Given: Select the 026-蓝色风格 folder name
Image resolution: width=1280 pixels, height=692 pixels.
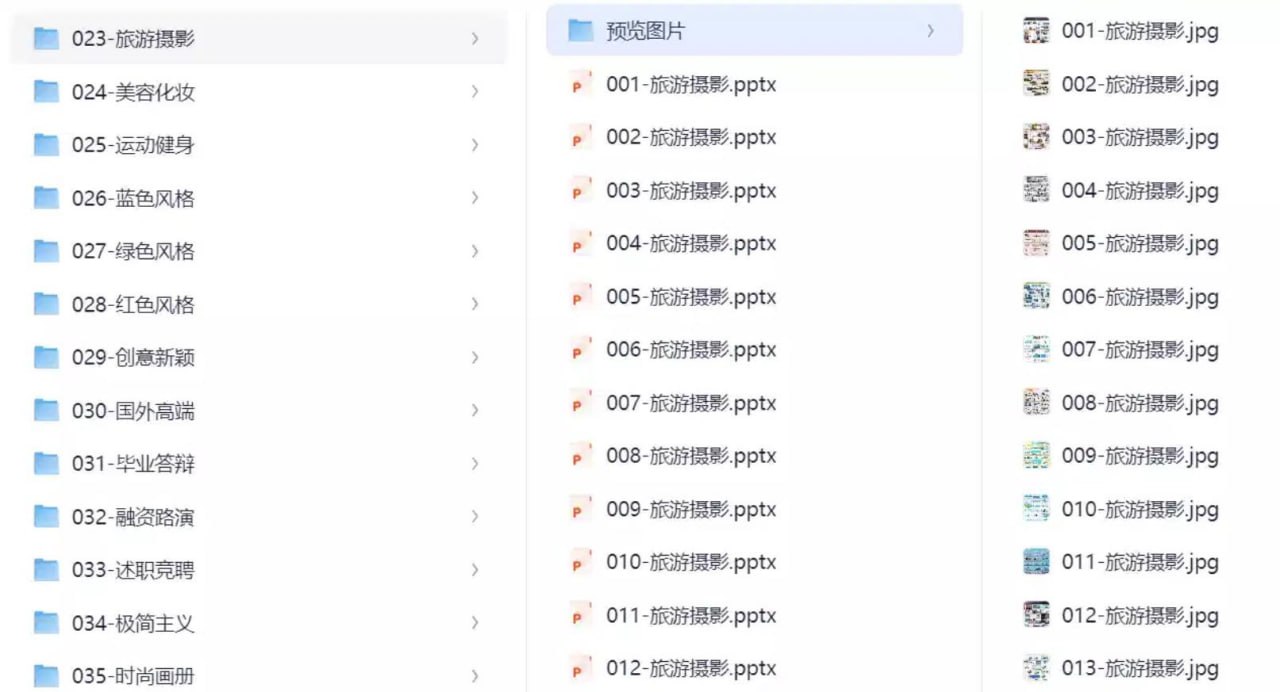Looking at the screenshot, I should [x=133, y=198].
